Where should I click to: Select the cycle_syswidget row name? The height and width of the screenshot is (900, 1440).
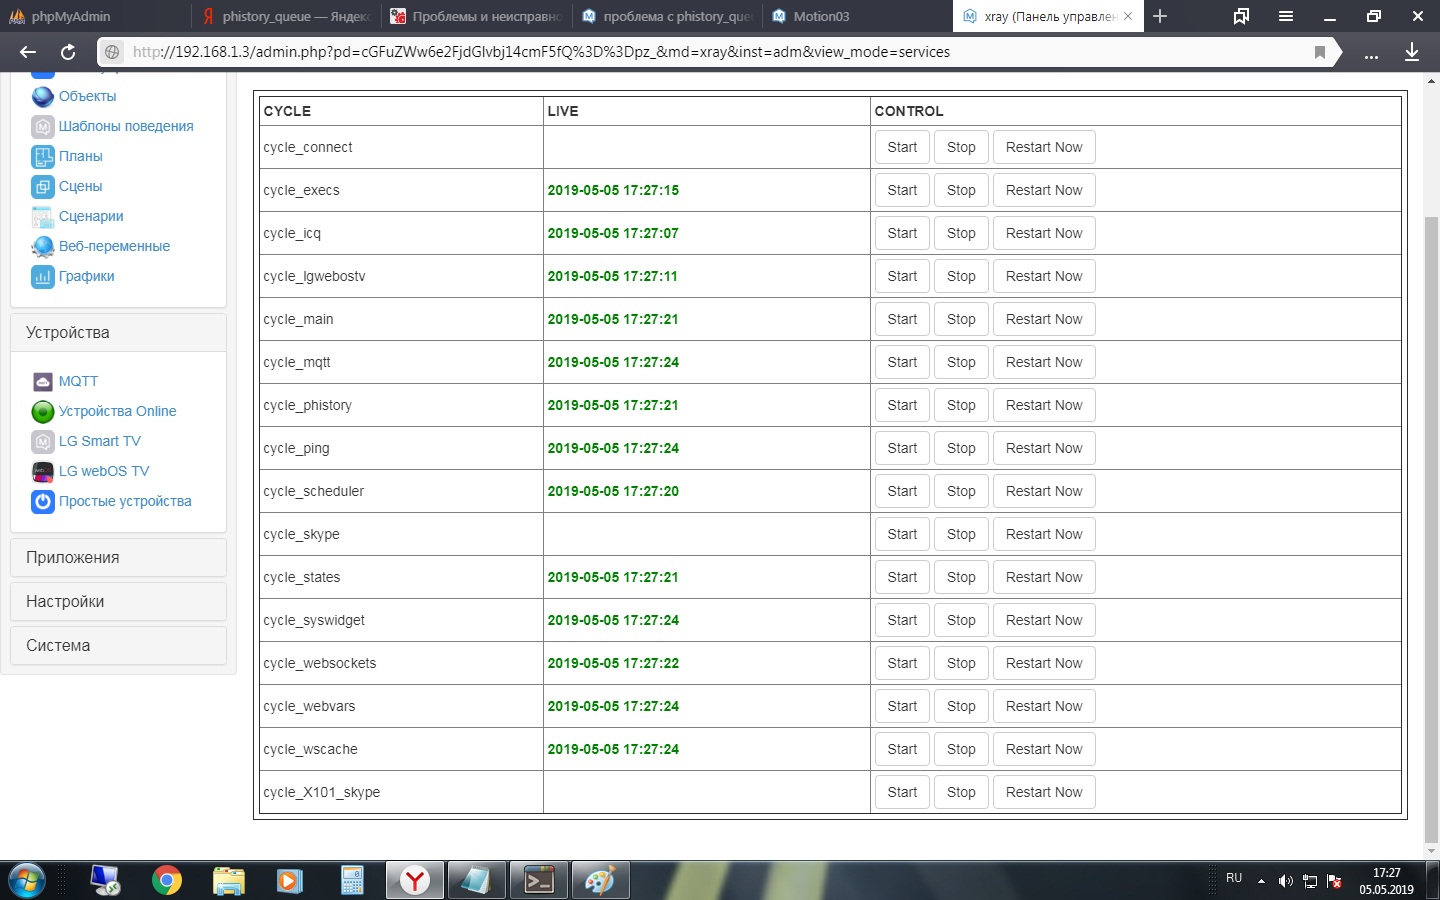tap(314, 620)
